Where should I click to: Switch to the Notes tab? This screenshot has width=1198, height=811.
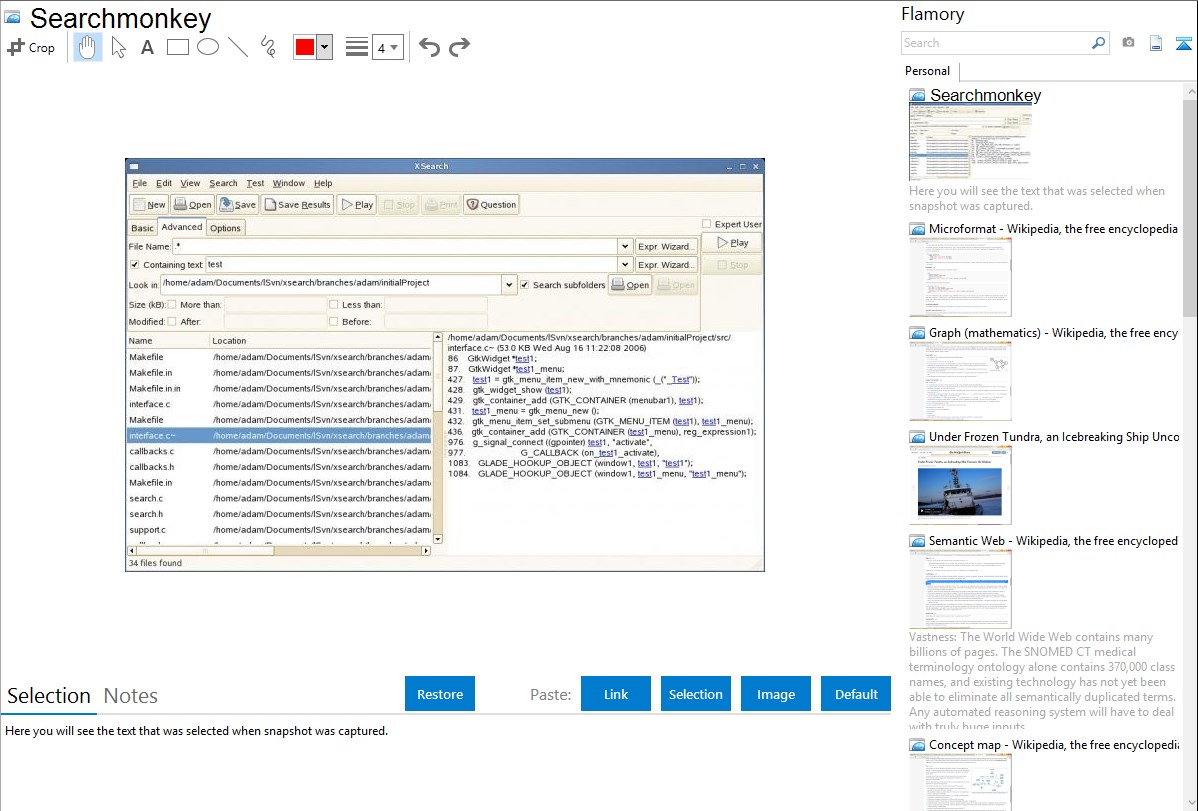pyautogui.click(x=131, y=696)
